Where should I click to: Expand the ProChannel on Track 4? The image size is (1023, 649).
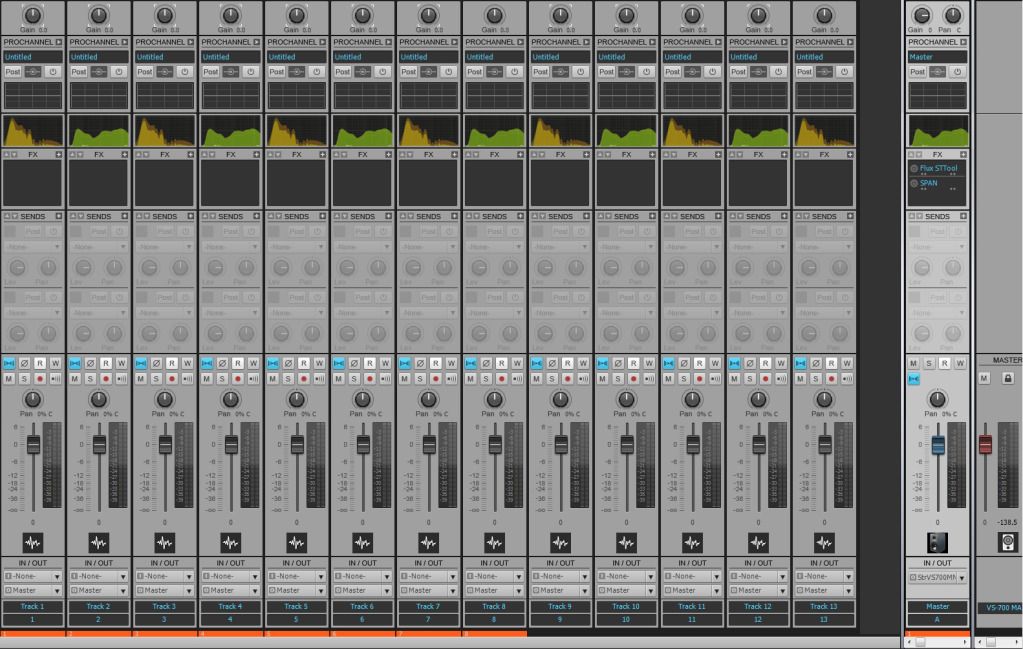point(256,42)
